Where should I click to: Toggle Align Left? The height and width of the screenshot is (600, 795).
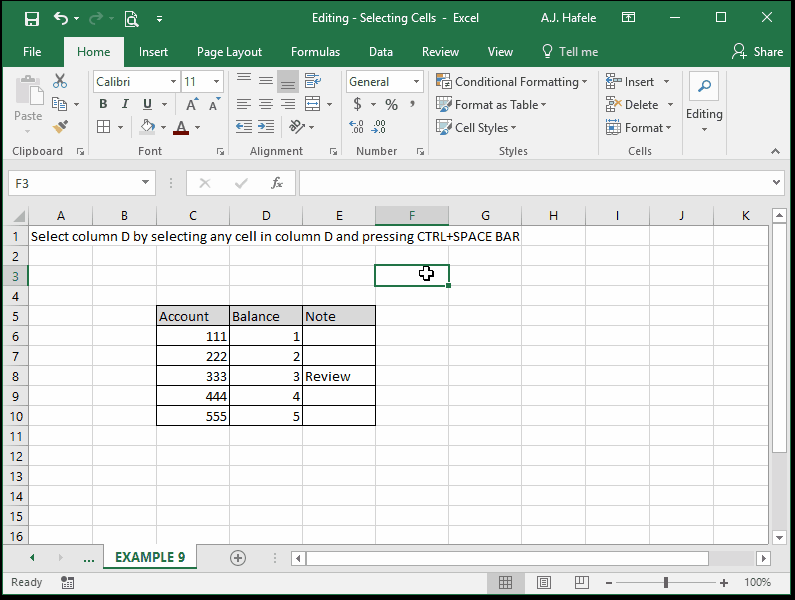(x=244, y=104)
